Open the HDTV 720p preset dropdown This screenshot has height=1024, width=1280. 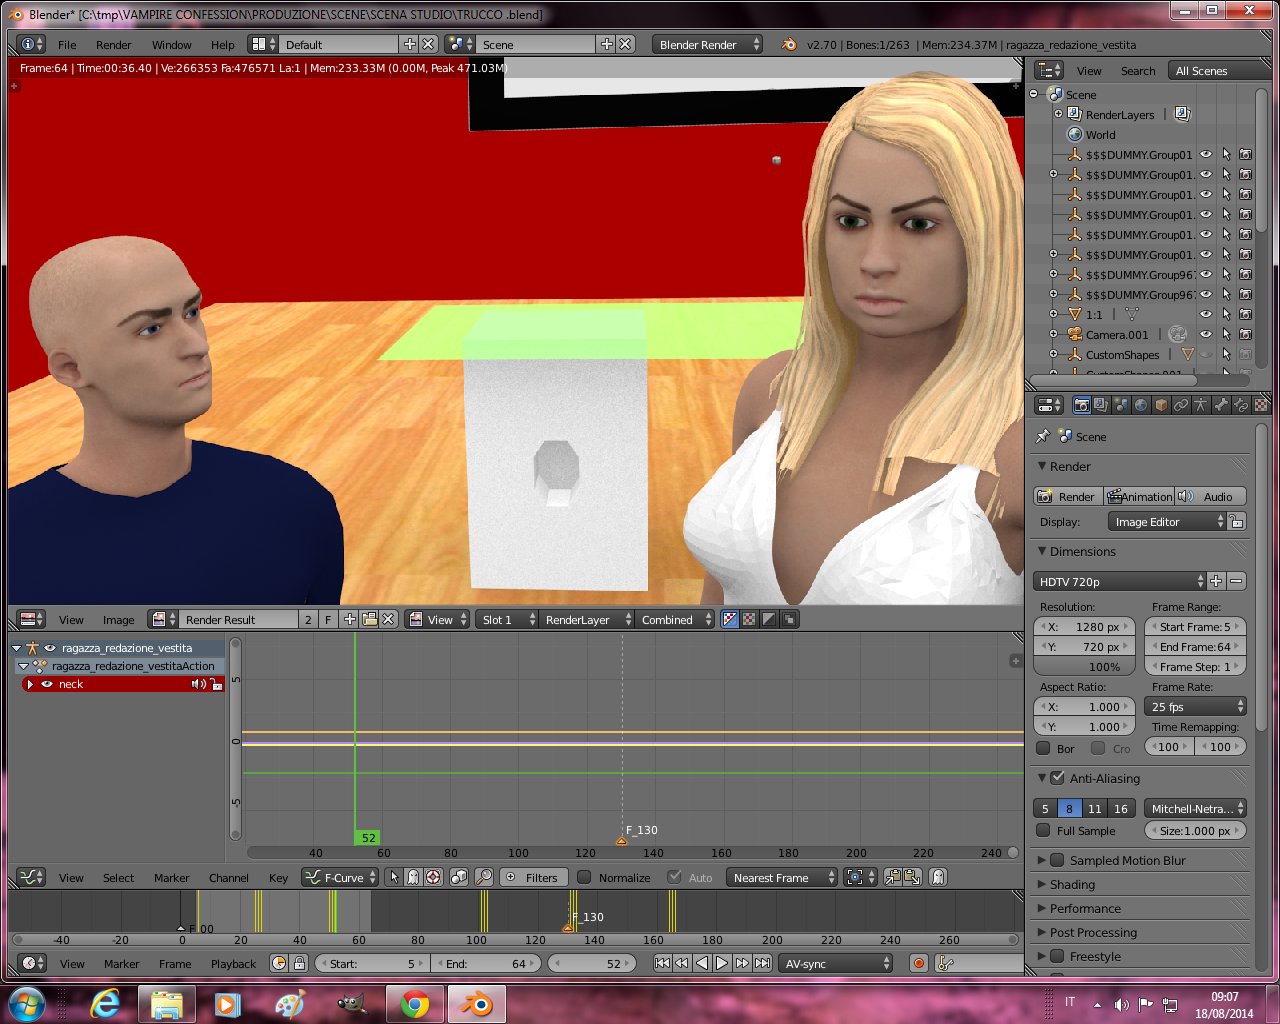pyautogui.click(x=1120, y=581)
